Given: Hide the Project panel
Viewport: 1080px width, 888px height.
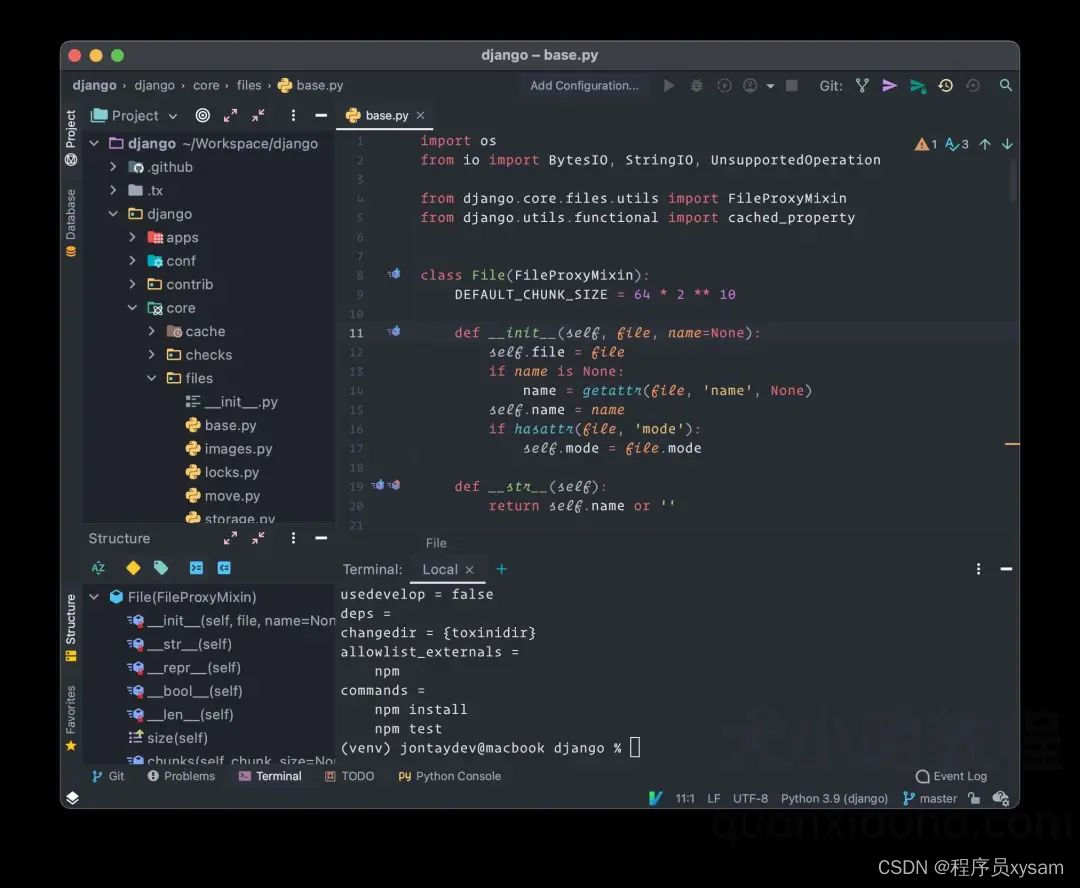Looking at the screenshot, I should 321,116.
